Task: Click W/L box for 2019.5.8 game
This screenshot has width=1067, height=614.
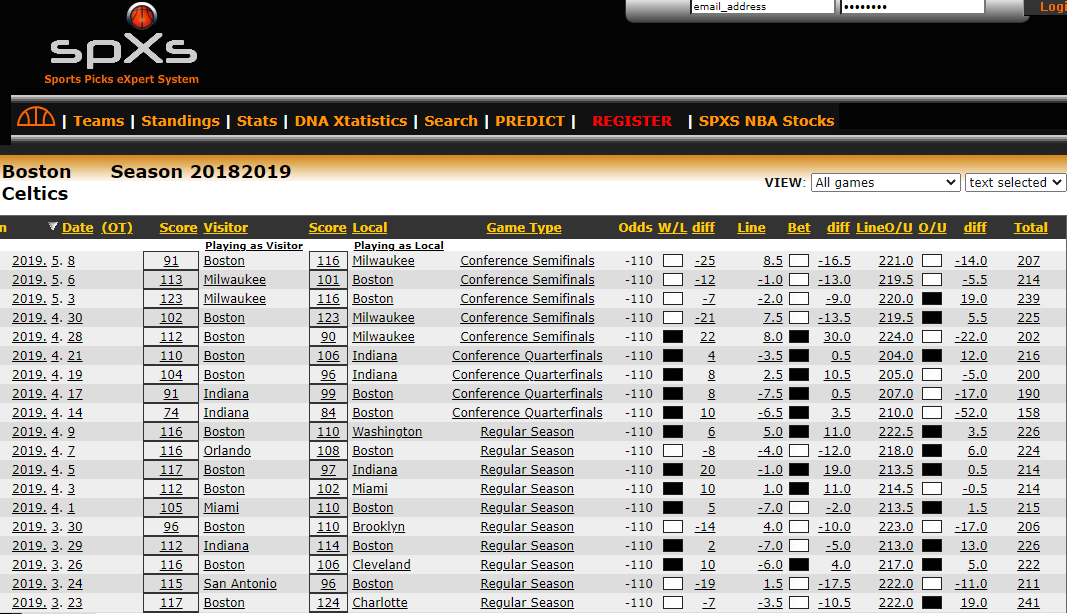Action: click(673, 261)
